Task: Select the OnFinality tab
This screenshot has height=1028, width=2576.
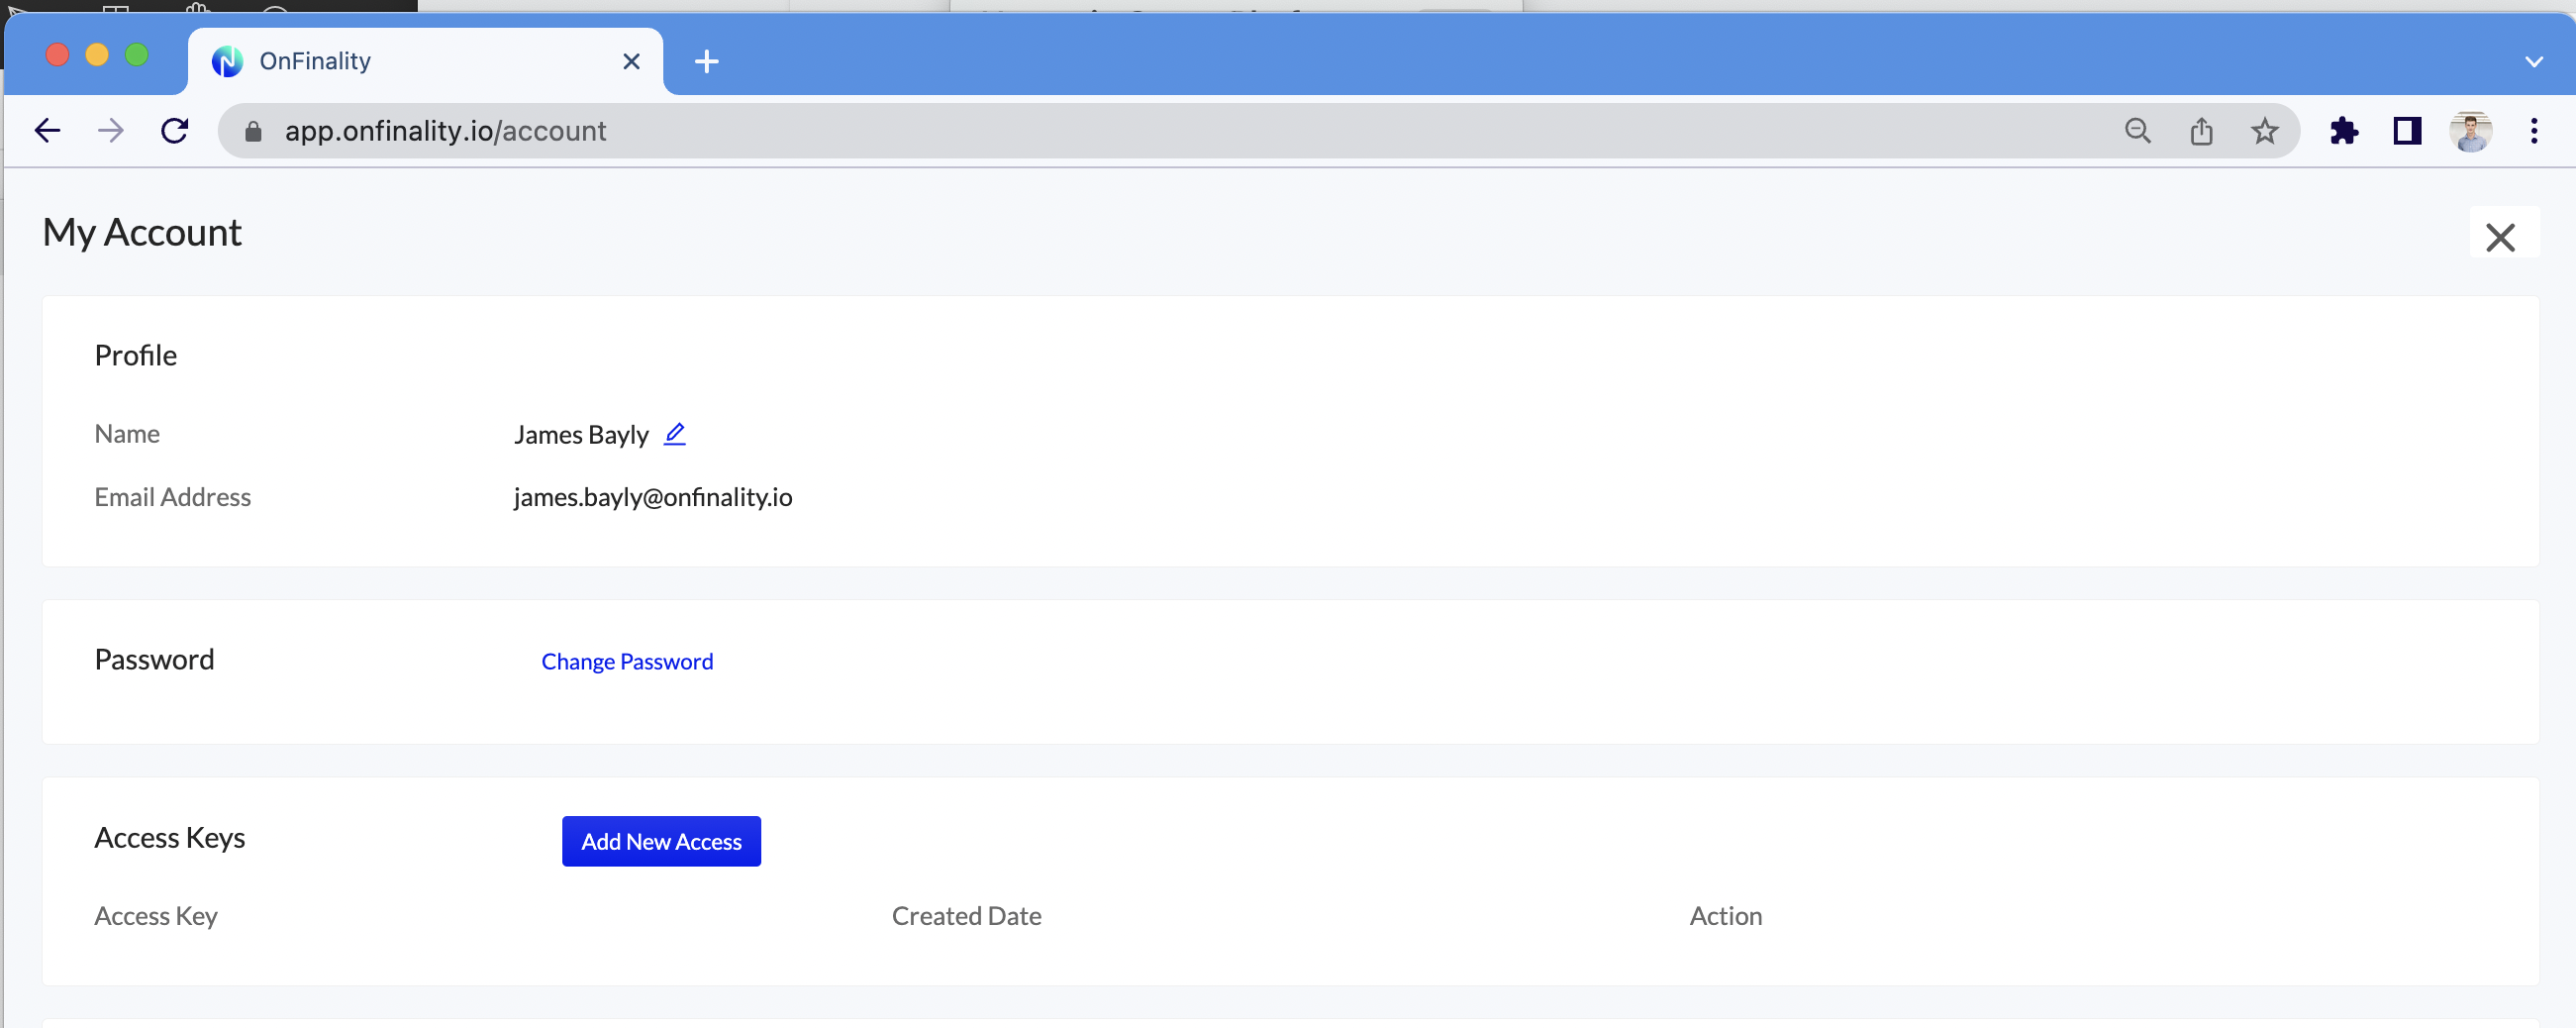Action: point(400,62)
